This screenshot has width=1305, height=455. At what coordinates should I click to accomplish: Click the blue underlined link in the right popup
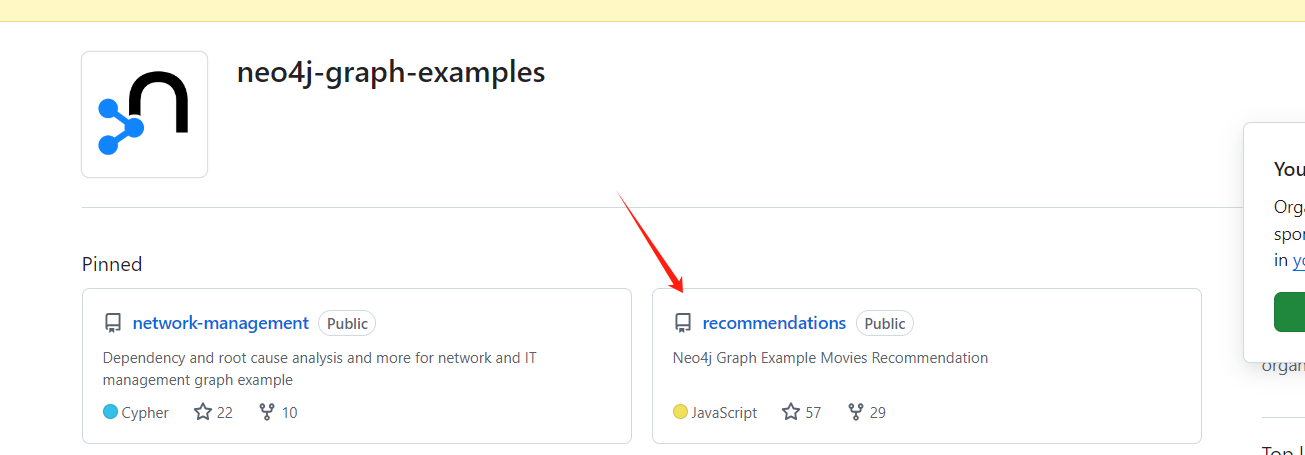coord(1298,260)
